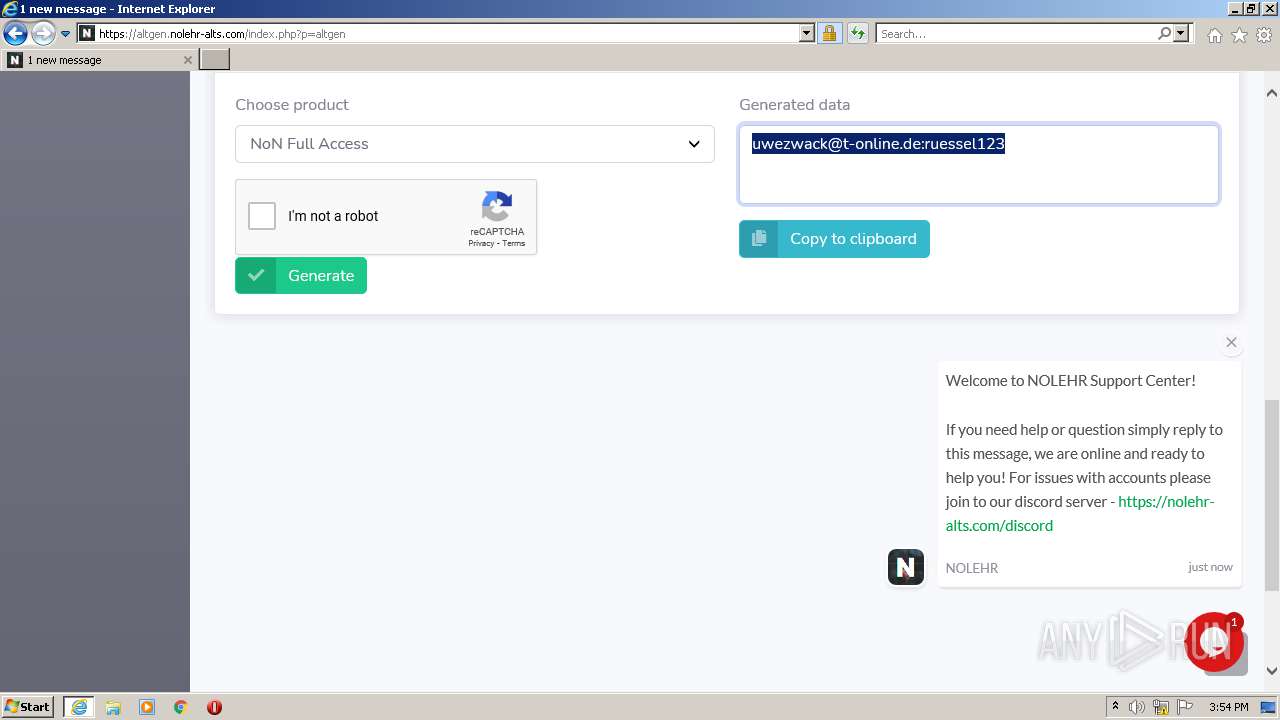The image size is (1280, 720).
Task: Click the network tray icon
Action: pyautogui.click(x=1161, y=707)
